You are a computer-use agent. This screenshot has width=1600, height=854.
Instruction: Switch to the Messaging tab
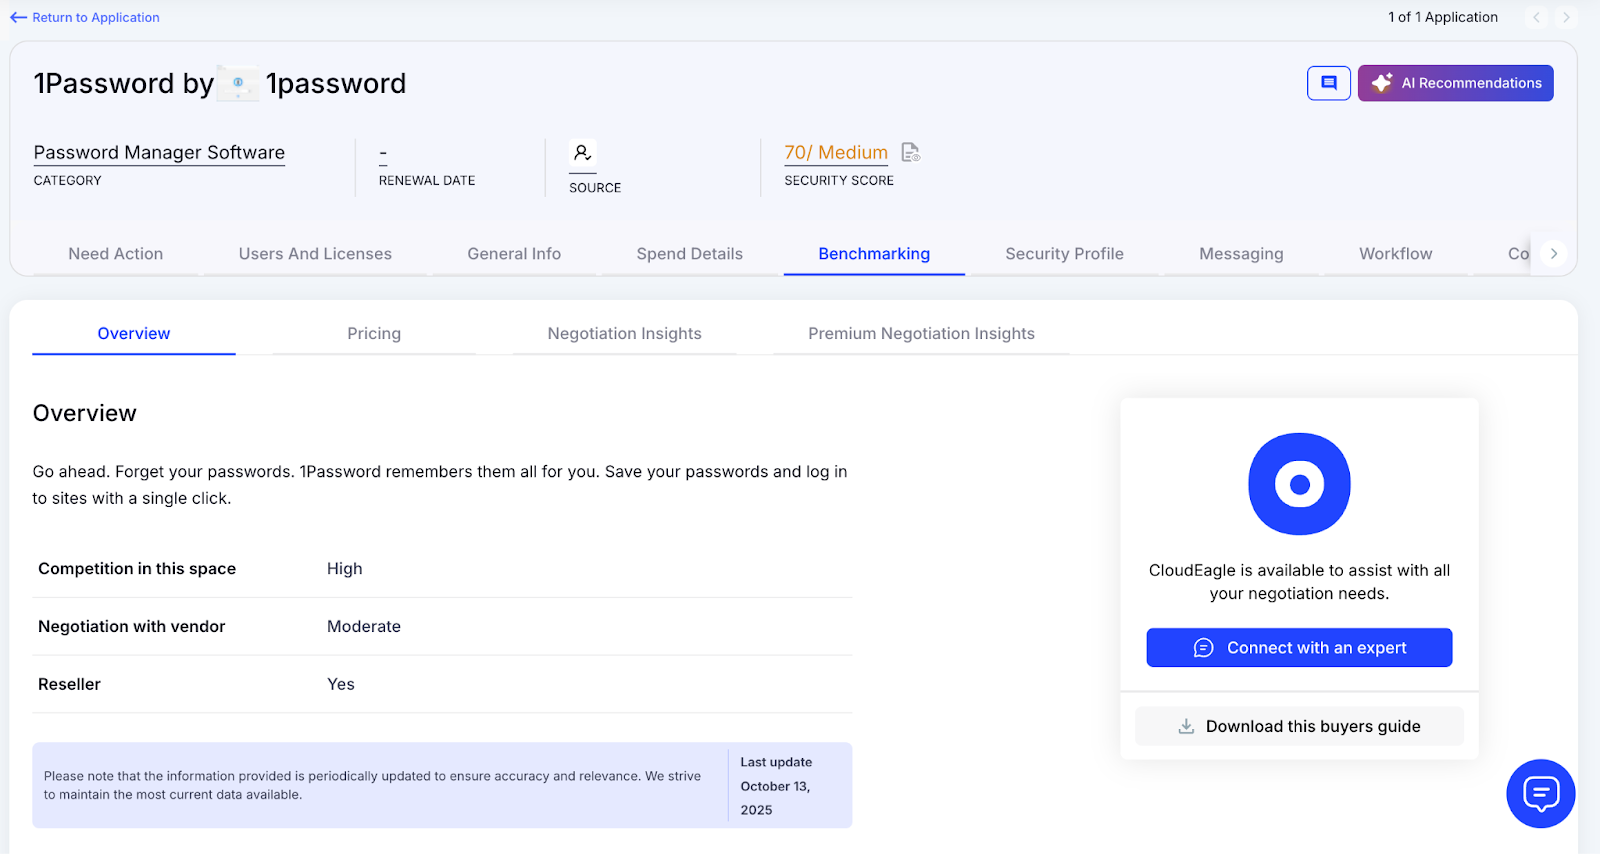(x=1241, y=254)
